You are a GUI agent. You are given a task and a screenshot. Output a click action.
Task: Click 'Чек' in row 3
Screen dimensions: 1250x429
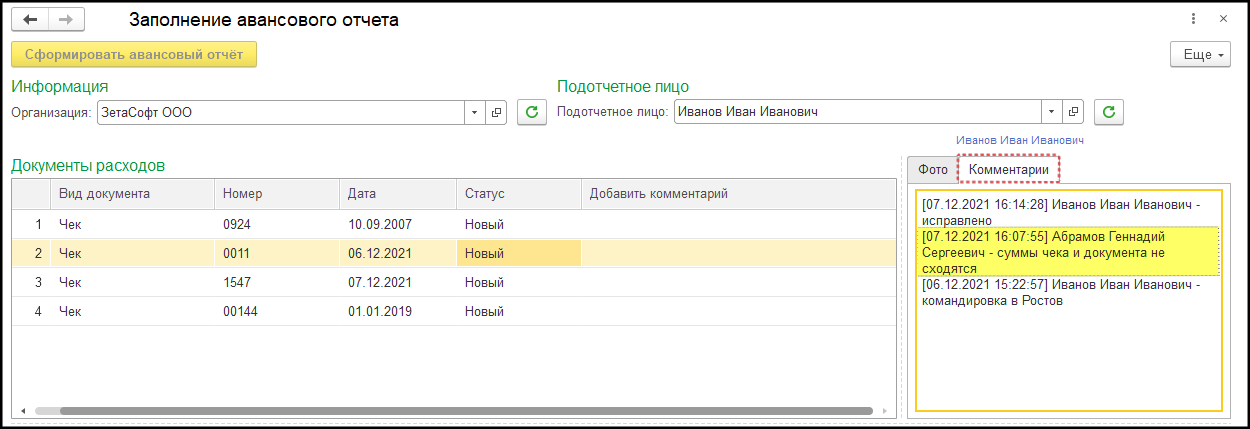pyautogui.click(x=133, y=283)
